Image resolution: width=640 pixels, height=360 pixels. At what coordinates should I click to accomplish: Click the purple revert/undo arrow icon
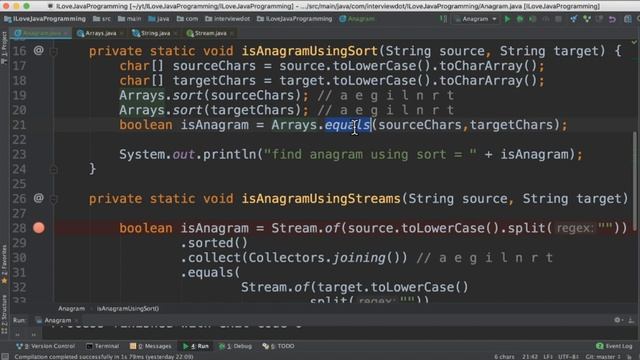[612, 19]
